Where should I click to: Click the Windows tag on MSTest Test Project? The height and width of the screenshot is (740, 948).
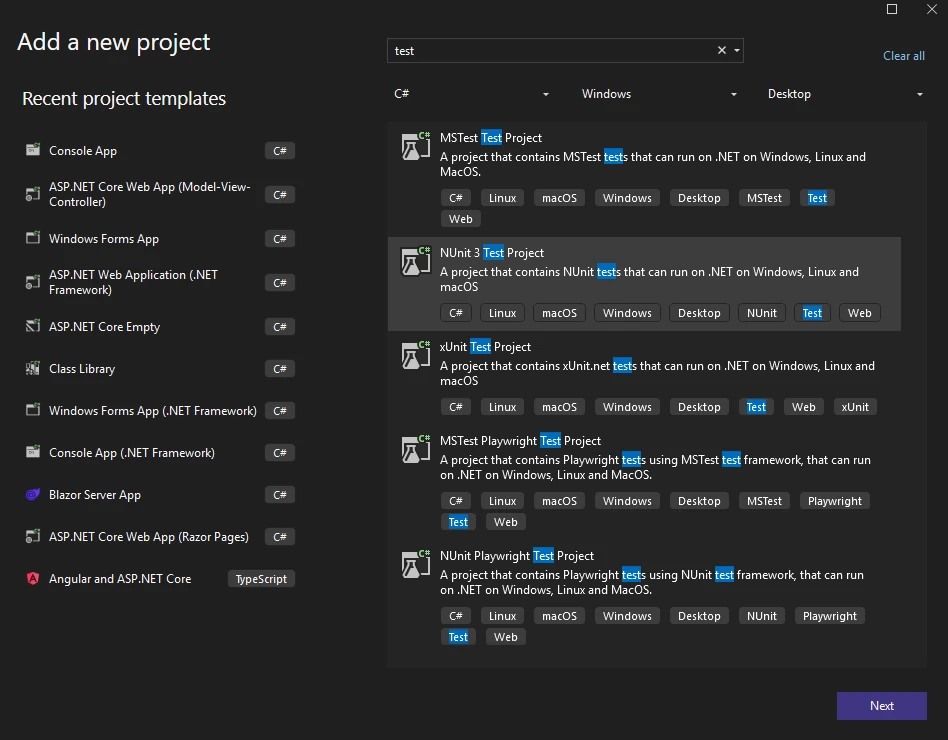[627, 198]
